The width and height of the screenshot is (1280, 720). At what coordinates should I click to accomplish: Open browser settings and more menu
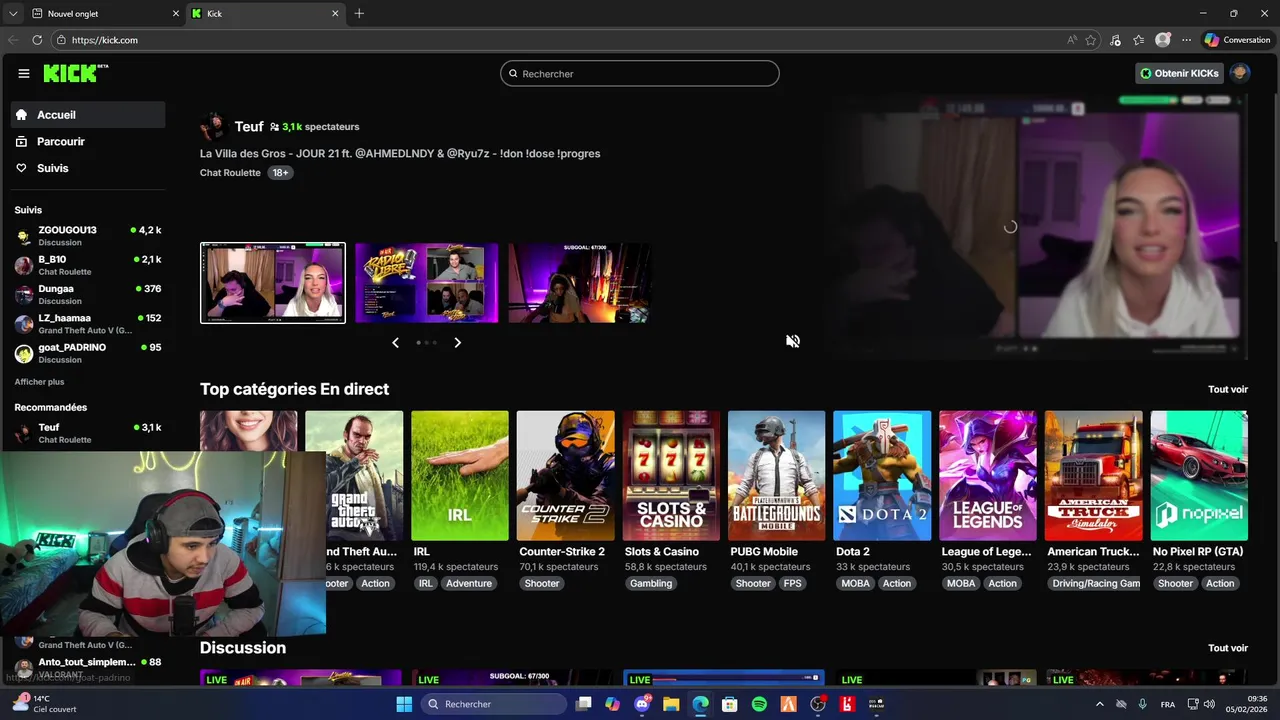(1187, 40)
